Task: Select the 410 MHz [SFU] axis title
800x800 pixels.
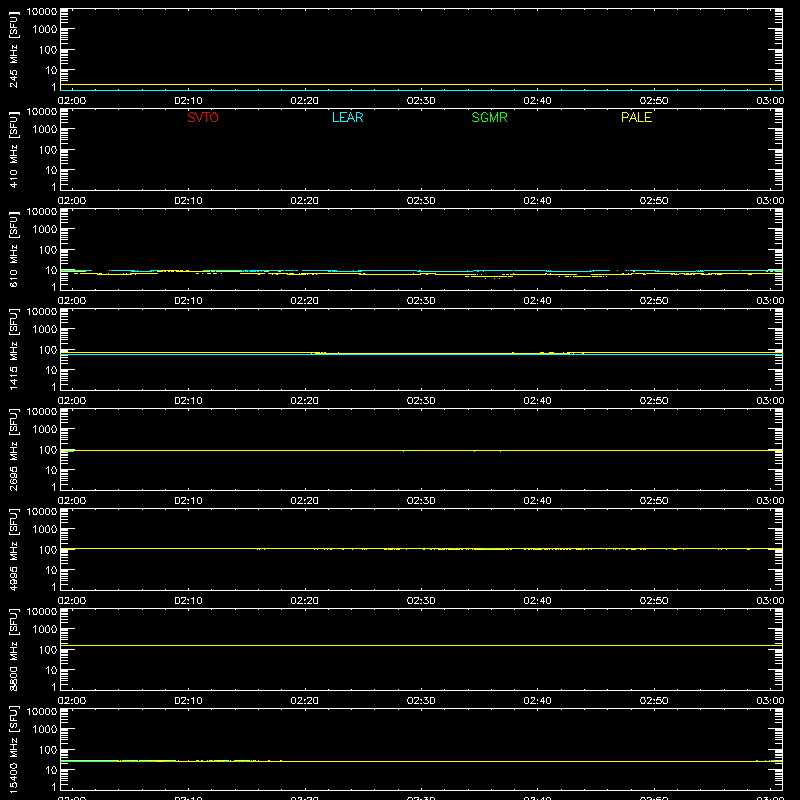Action: point(13,149)
